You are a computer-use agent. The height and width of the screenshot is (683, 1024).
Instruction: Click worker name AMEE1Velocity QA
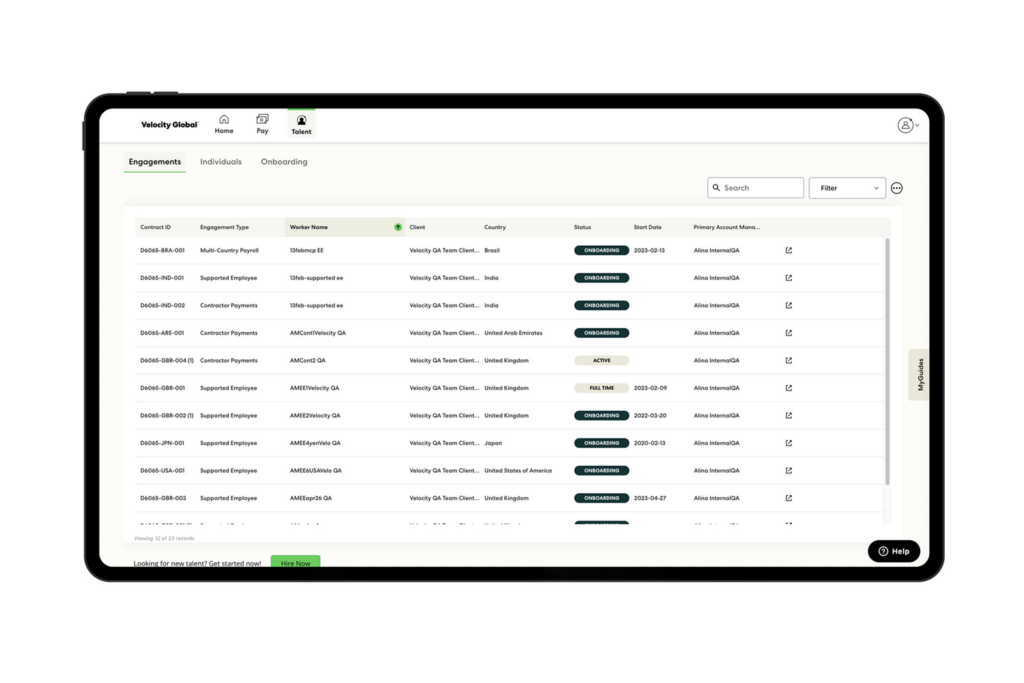[314, 388]
